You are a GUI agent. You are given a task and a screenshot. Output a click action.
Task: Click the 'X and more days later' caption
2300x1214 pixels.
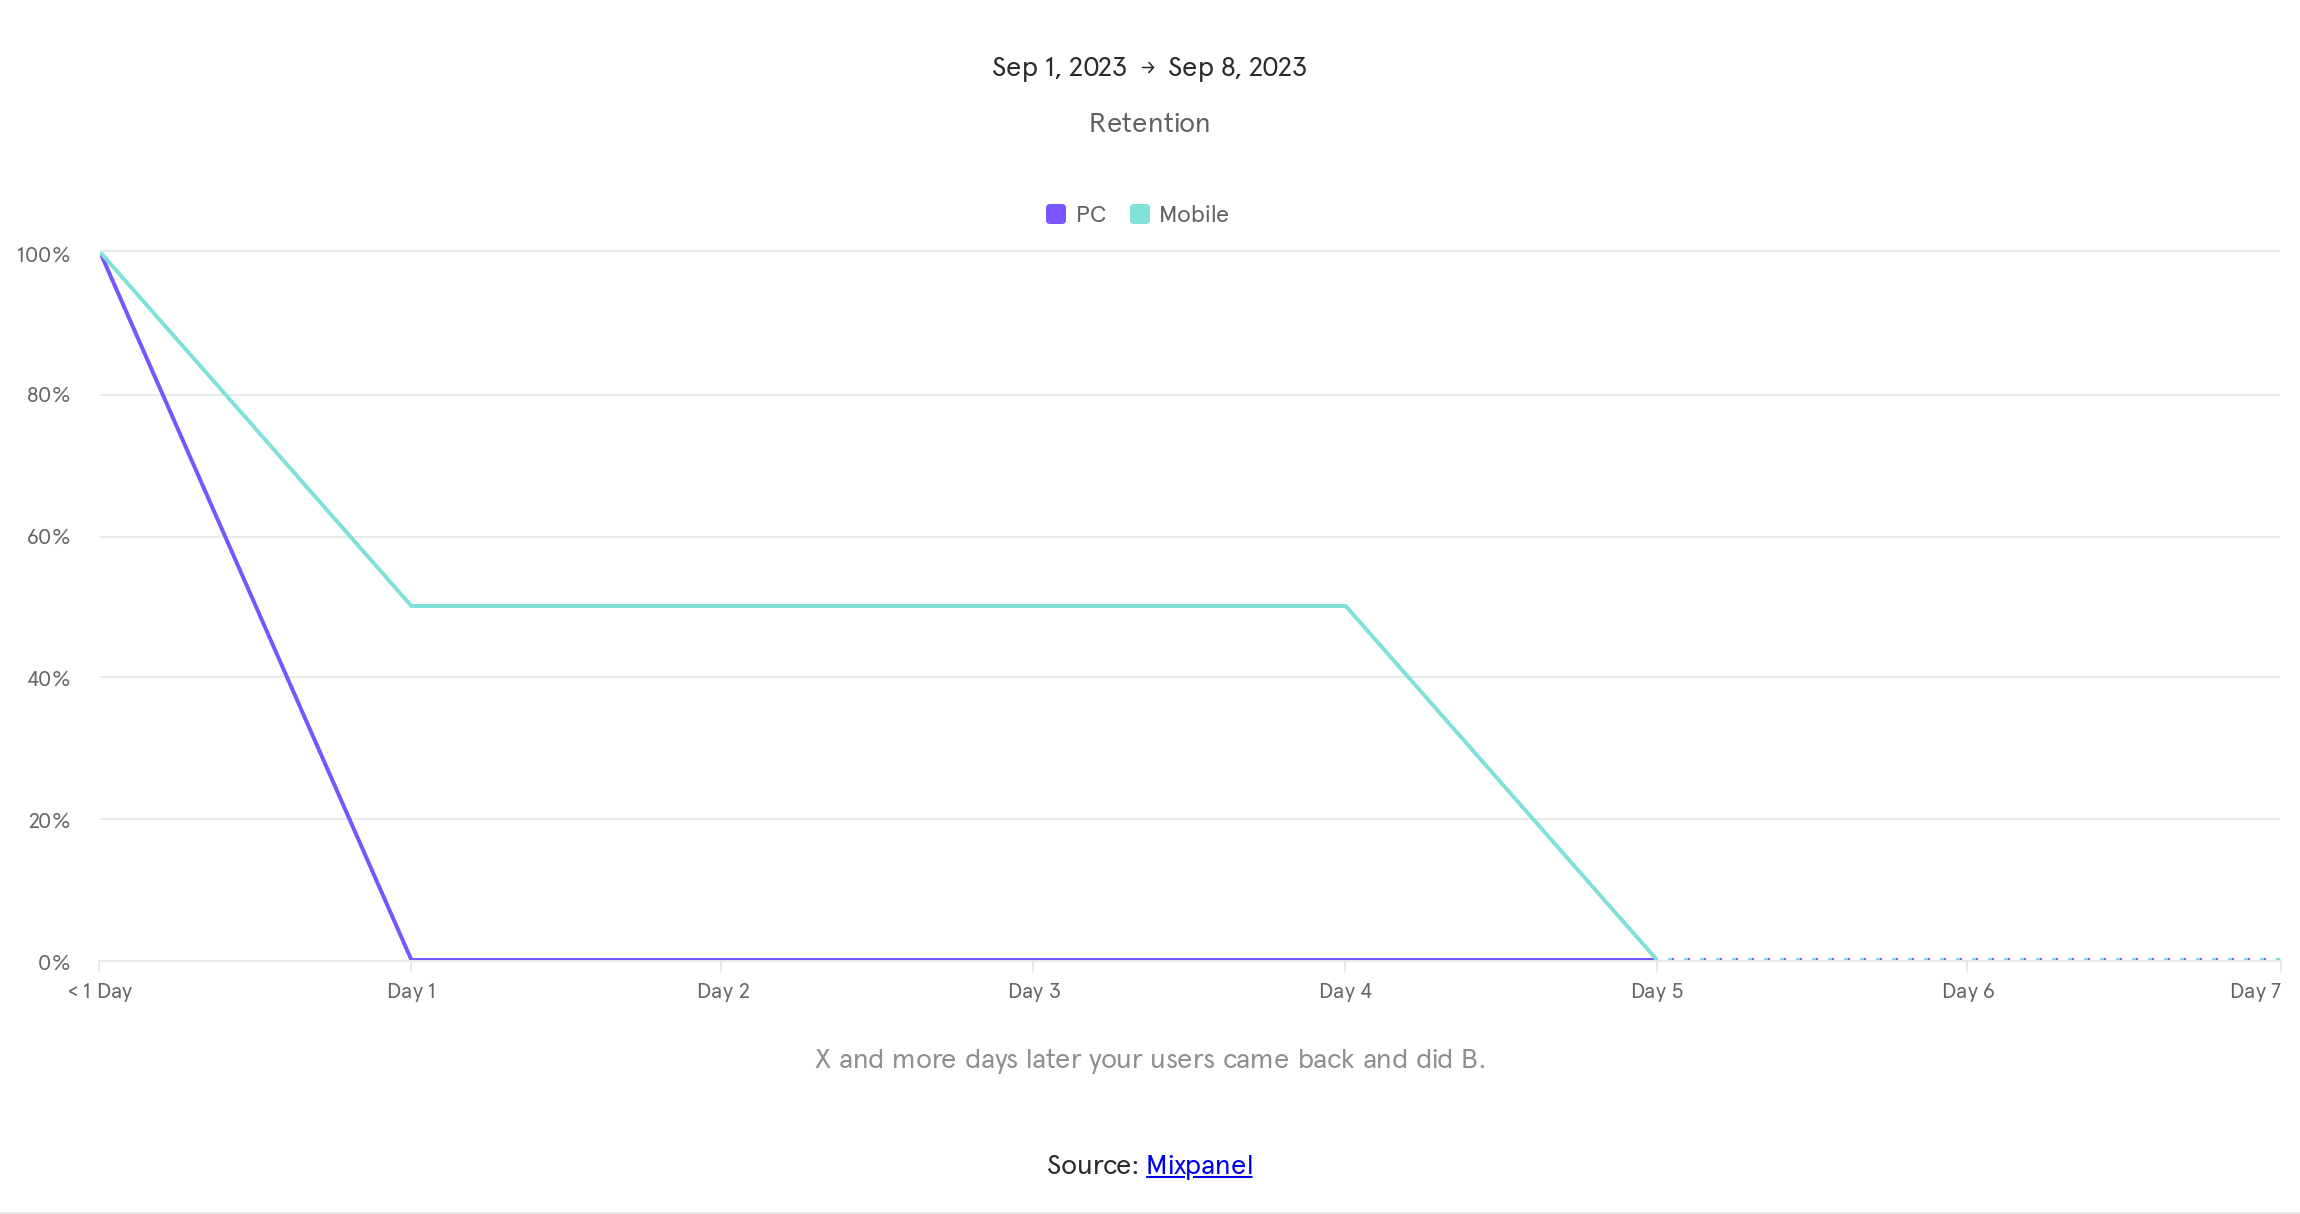[x=1150, y=1059]
